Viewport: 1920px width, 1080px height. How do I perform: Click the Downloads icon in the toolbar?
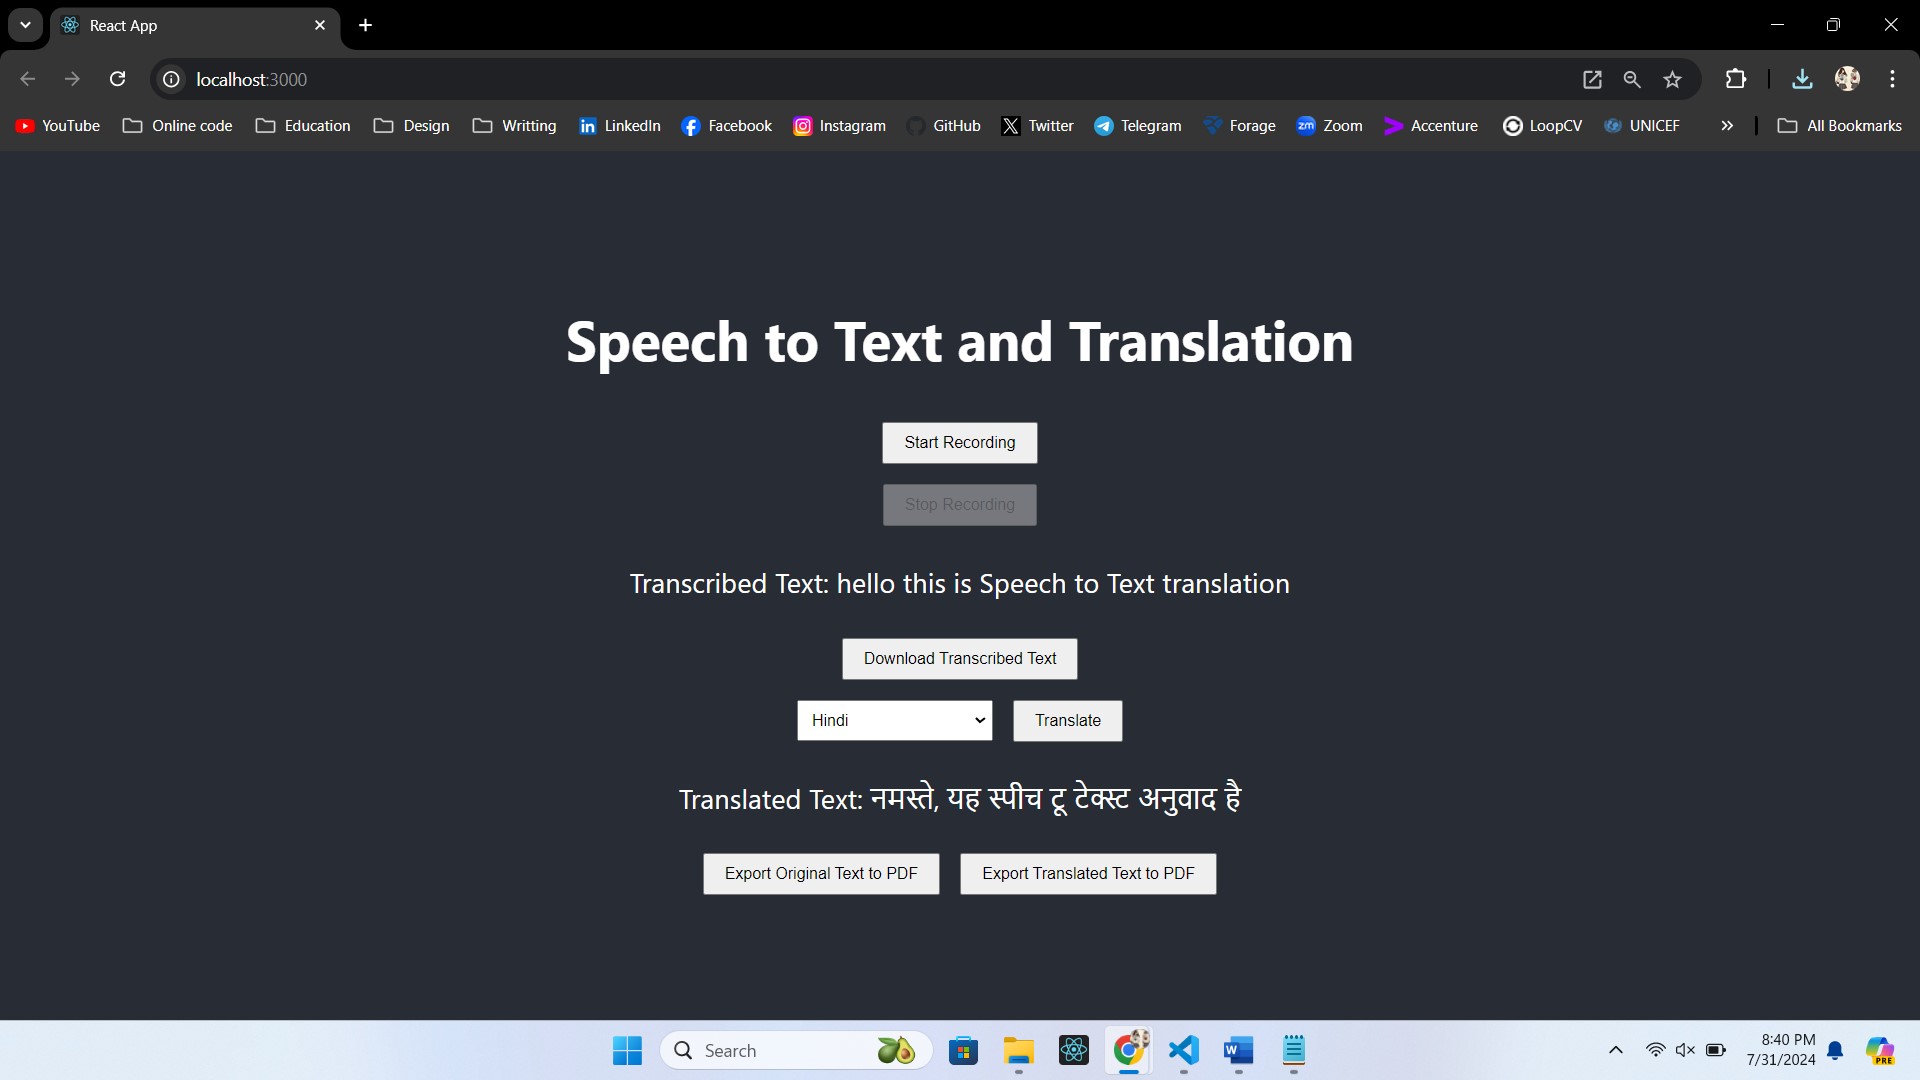pos(1802,79)
